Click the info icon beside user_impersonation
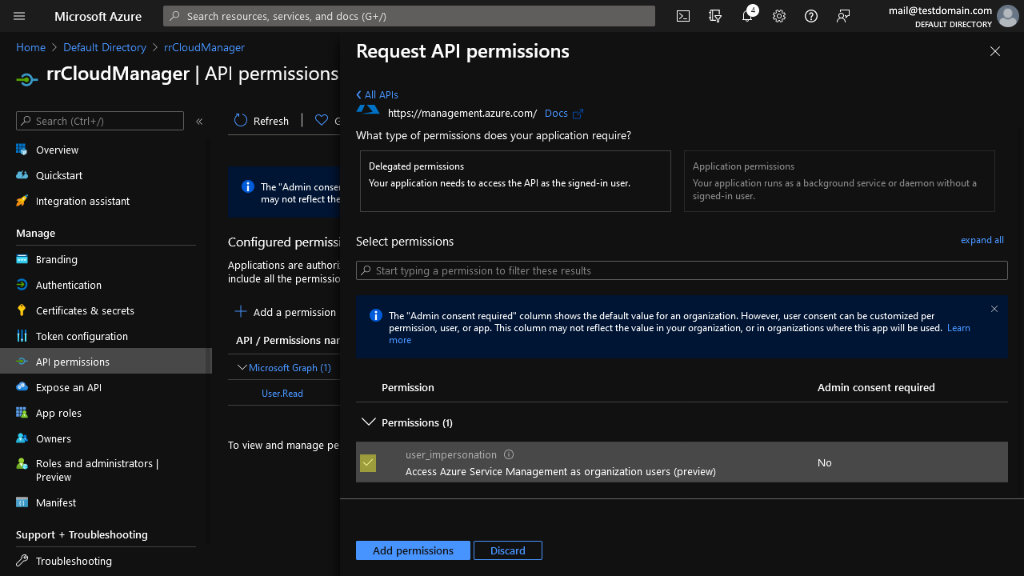Image resolution: width=1024 pixels, height=576 pixels. (509, 455)
